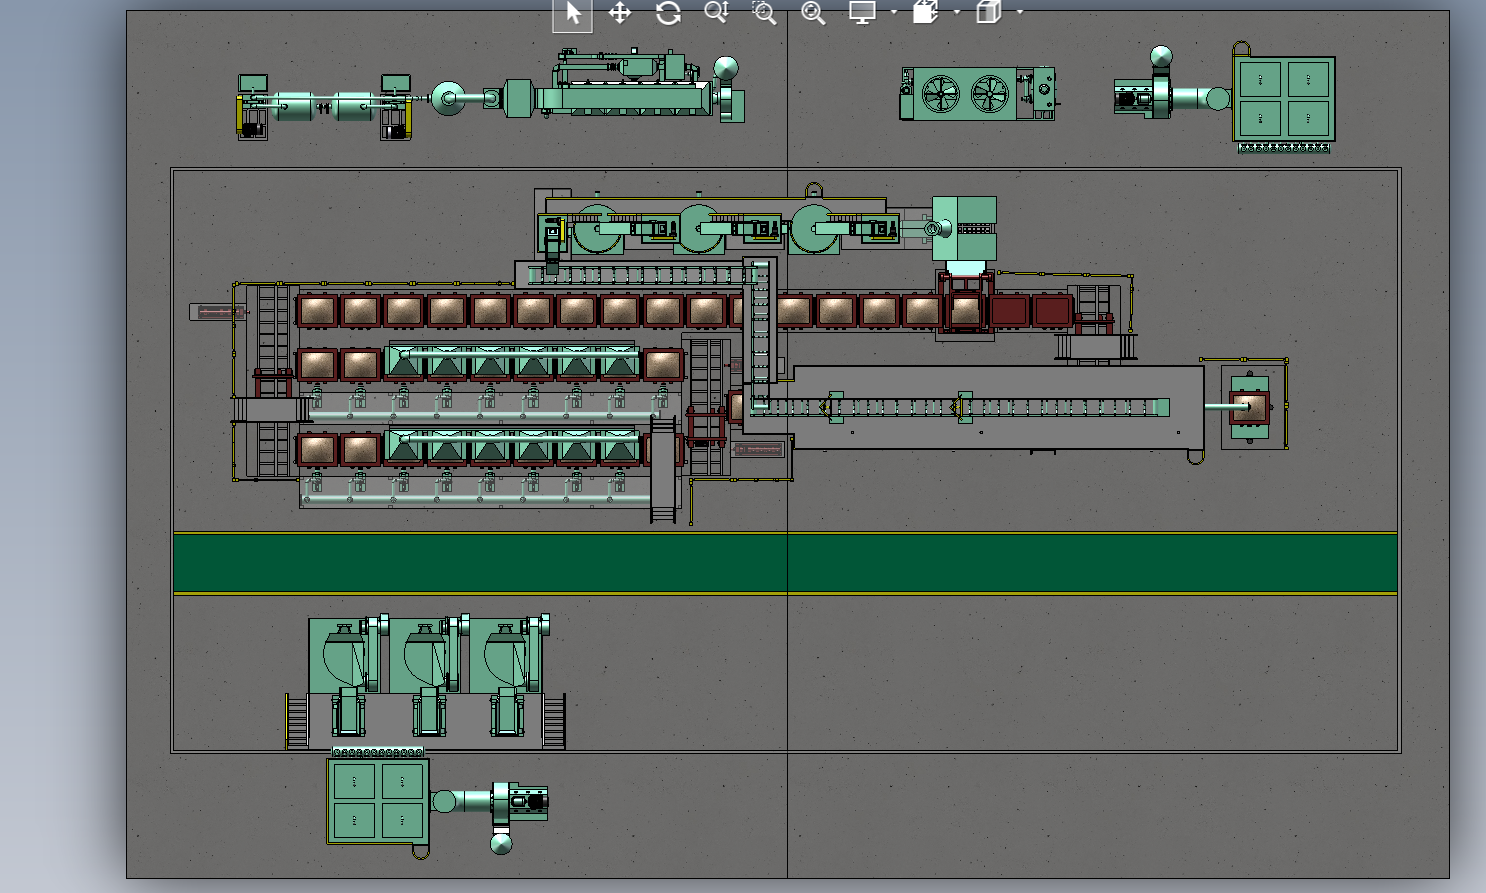This screenshot has height=893, width=1486.
Task: Select the bottom-left four-panel filter box
Action: click(378, 801)
